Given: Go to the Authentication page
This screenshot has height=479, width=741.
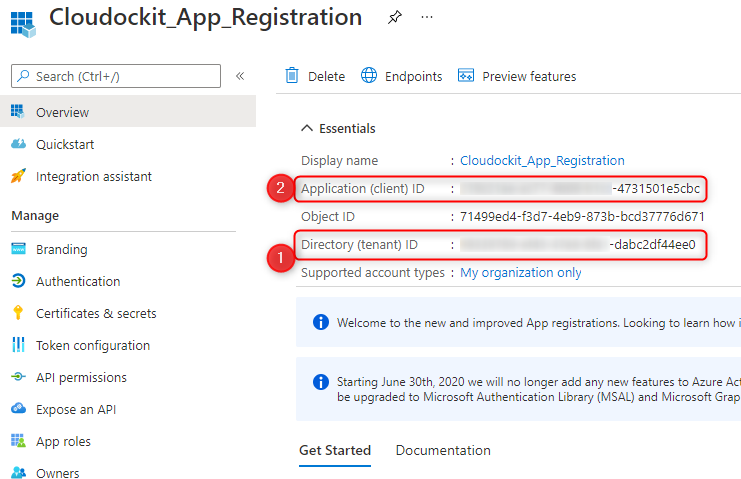Looking at the screenshot, I should coord(78,281).
